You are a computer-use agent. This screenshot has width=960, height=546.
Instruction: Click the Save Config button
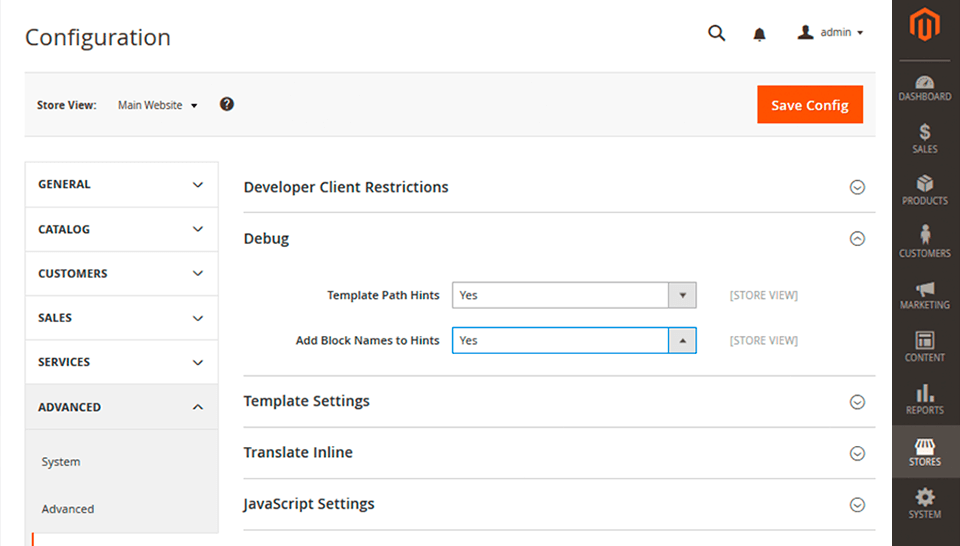[x=809, y=105]
